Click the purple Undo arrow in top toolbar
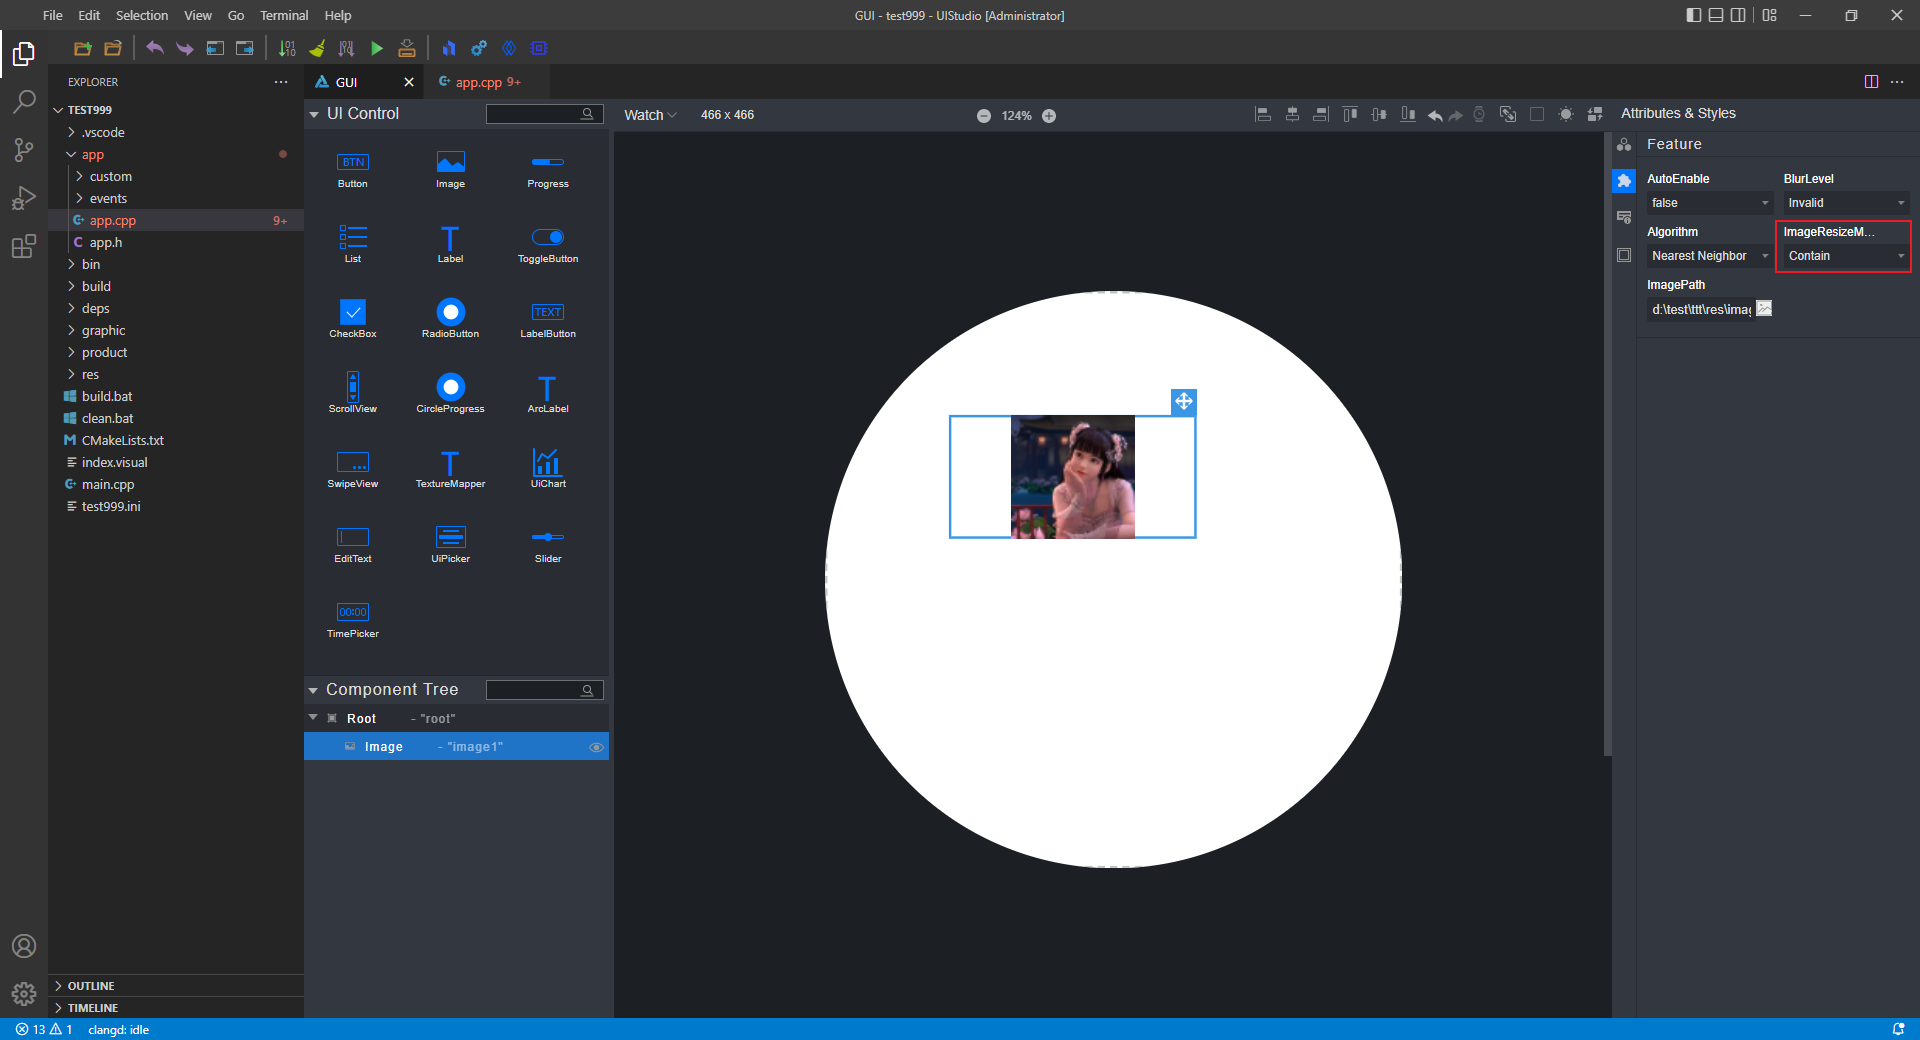 [x=154, y=48]
